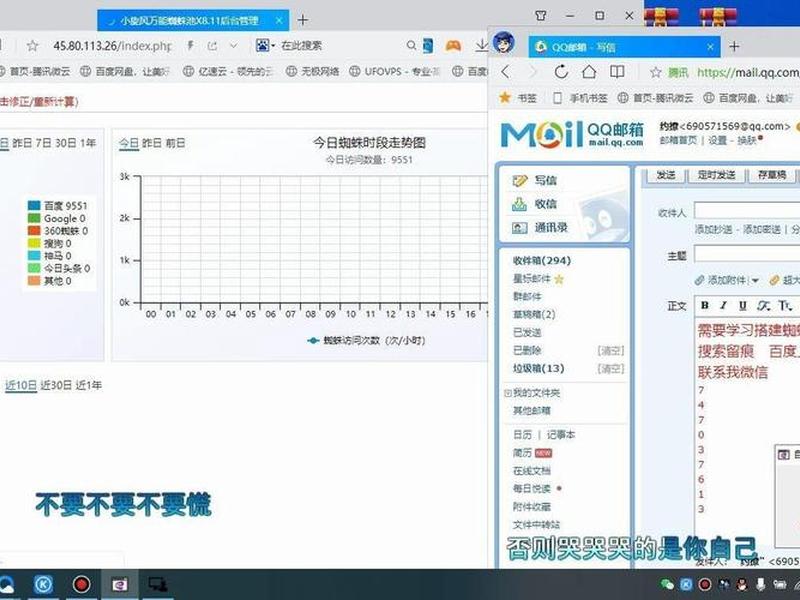This screenshot has height=600, width=800.
Task: Click the QQ邮箱 Mail logo
Action: click(x=572, y=135)
